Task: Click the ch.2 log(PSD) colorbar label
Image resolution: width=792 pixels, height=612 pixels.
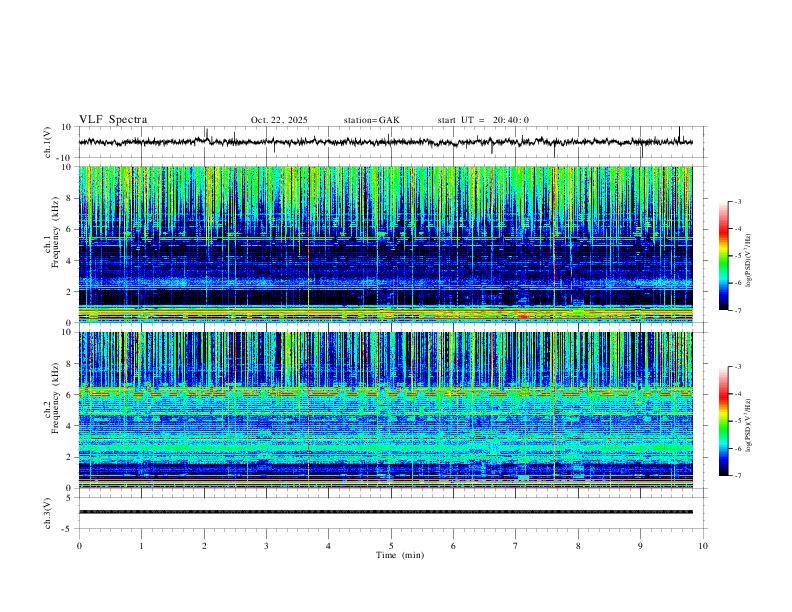Action: 749,425
